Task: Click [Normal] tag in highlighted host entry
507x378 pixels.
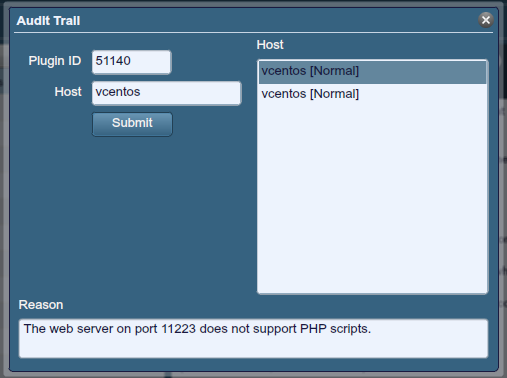Action: click(x=334, y=71)
